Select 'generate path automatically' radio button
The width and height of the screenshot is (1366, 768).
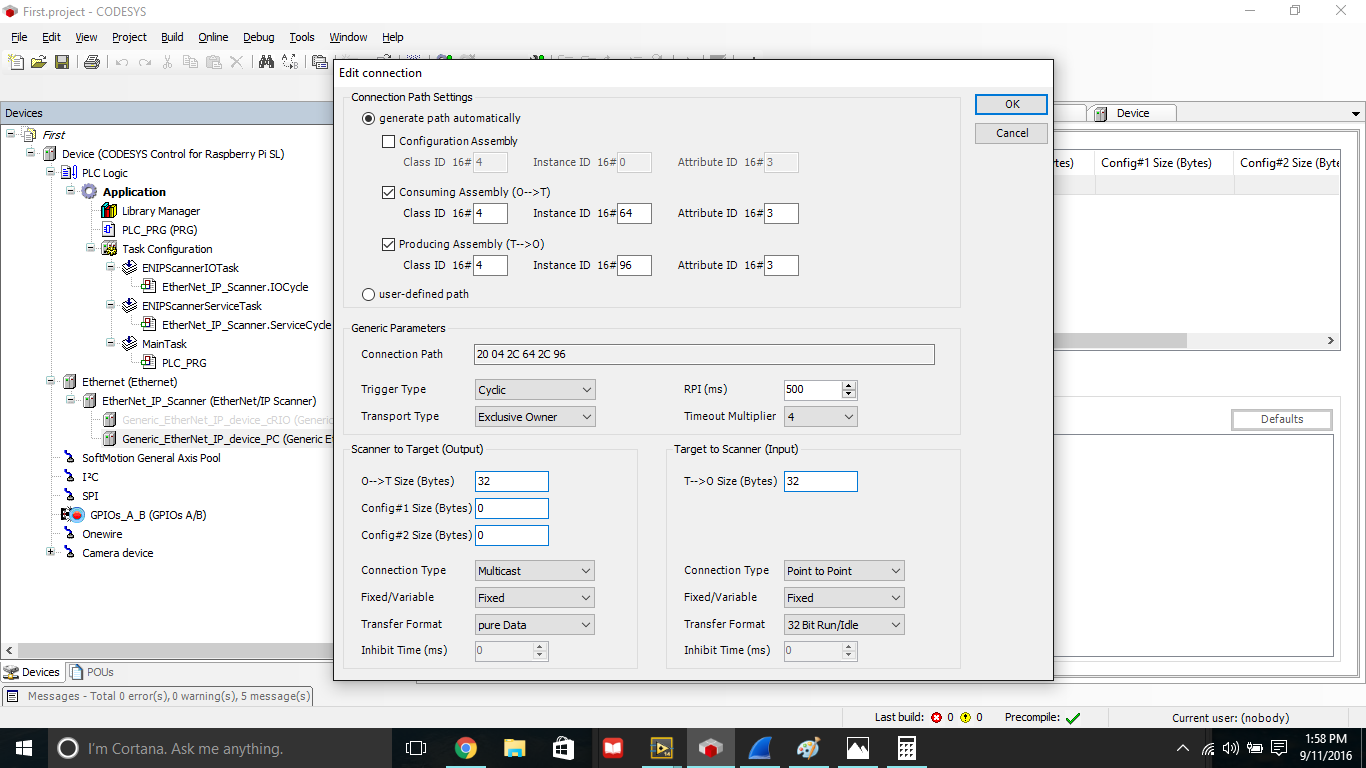[x=368, y=118]
